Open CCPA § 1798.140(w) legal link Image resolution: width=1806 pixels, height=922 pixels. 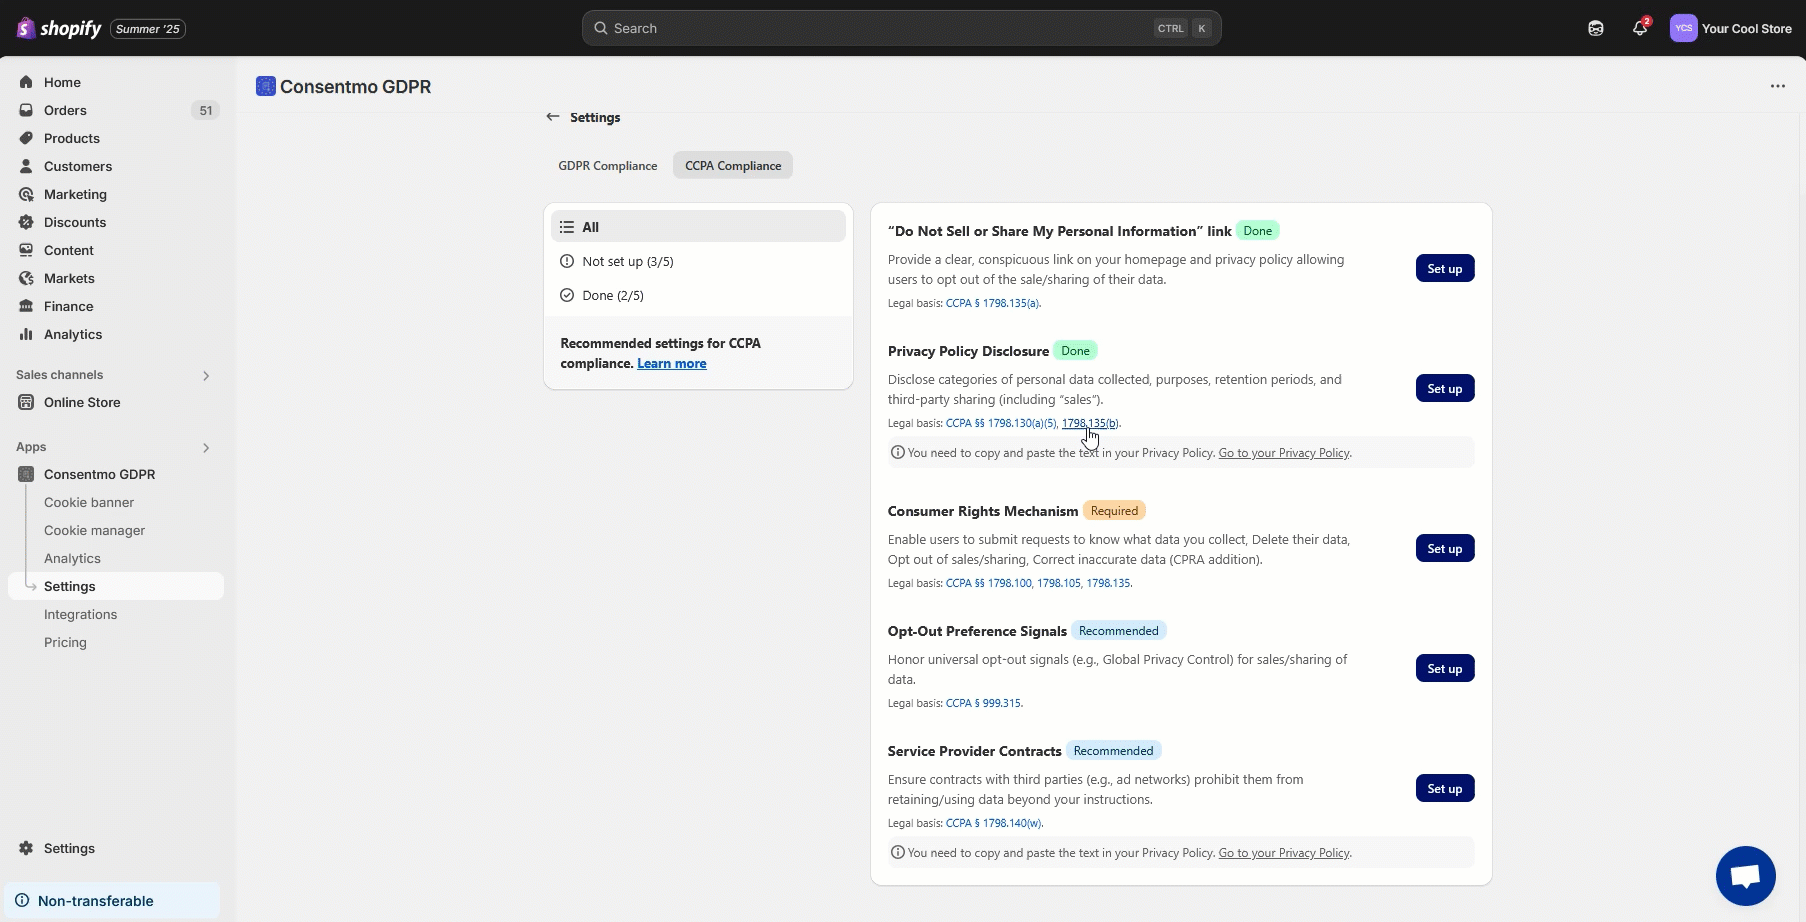[994, 823]
